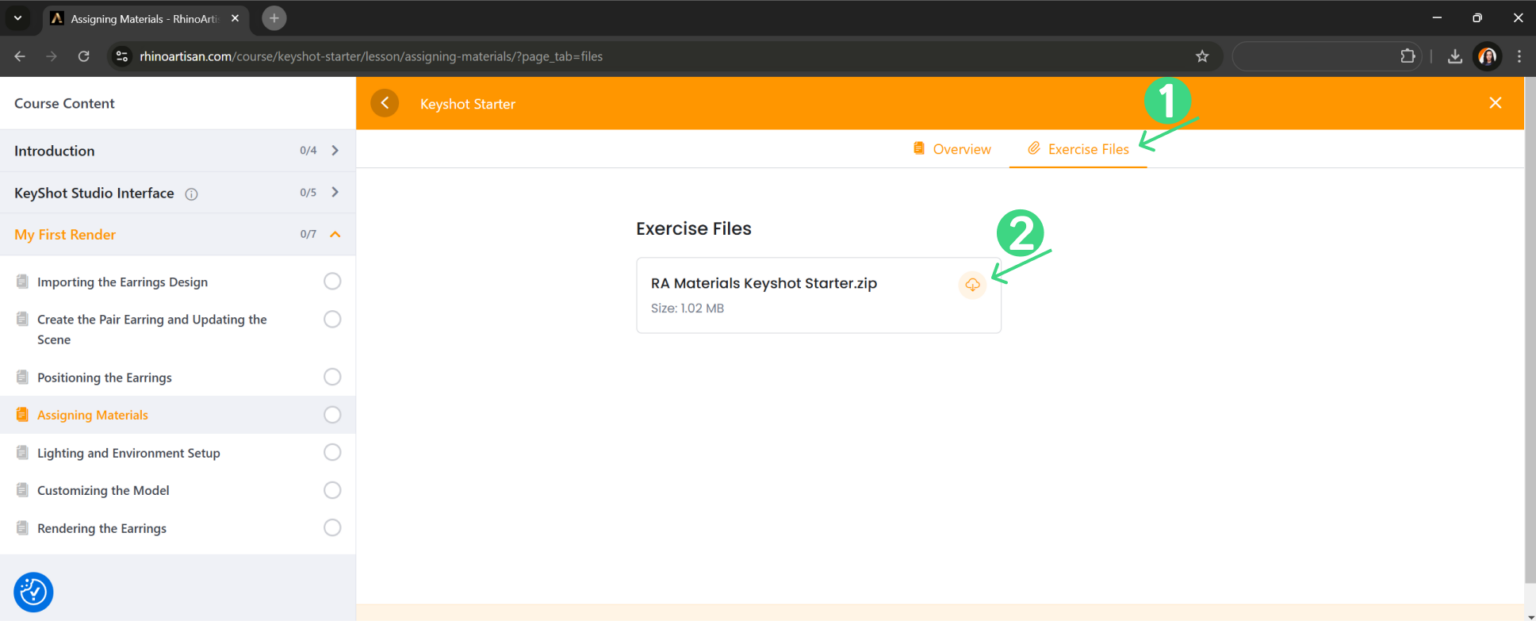This screenshot has width=1536, height=621.
Task: Open Lighting and Environment Setup lesson
Action: coord(128,453)
